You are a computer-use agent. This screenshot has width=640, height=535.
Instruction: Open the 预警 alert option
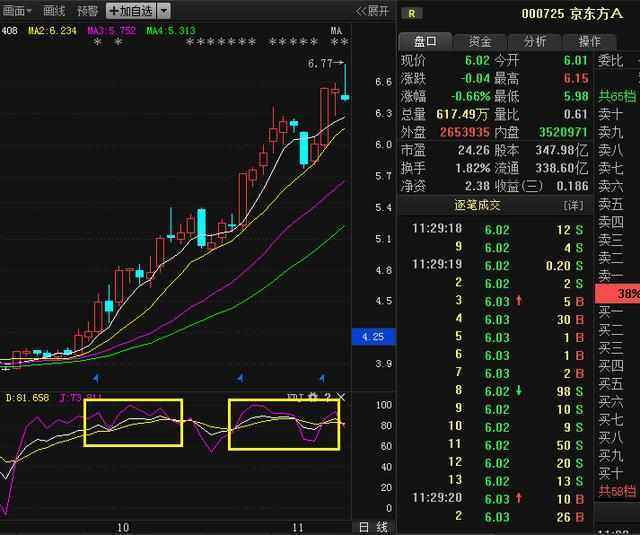click(x=87, y=11)
